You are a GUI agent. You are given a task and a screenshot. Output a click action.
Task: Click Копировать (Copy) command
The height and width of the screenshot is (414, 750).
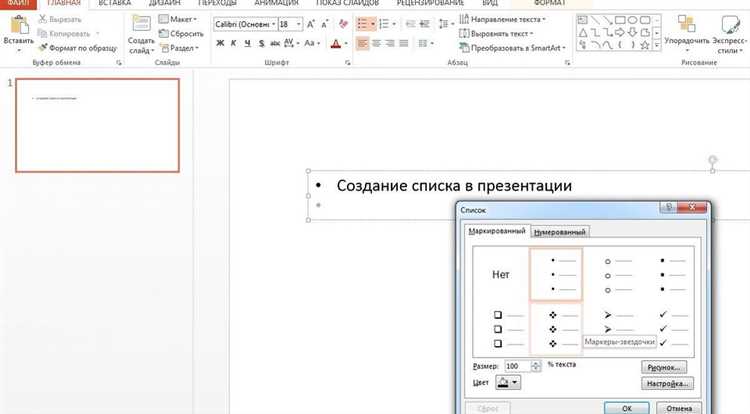[64, 33]
